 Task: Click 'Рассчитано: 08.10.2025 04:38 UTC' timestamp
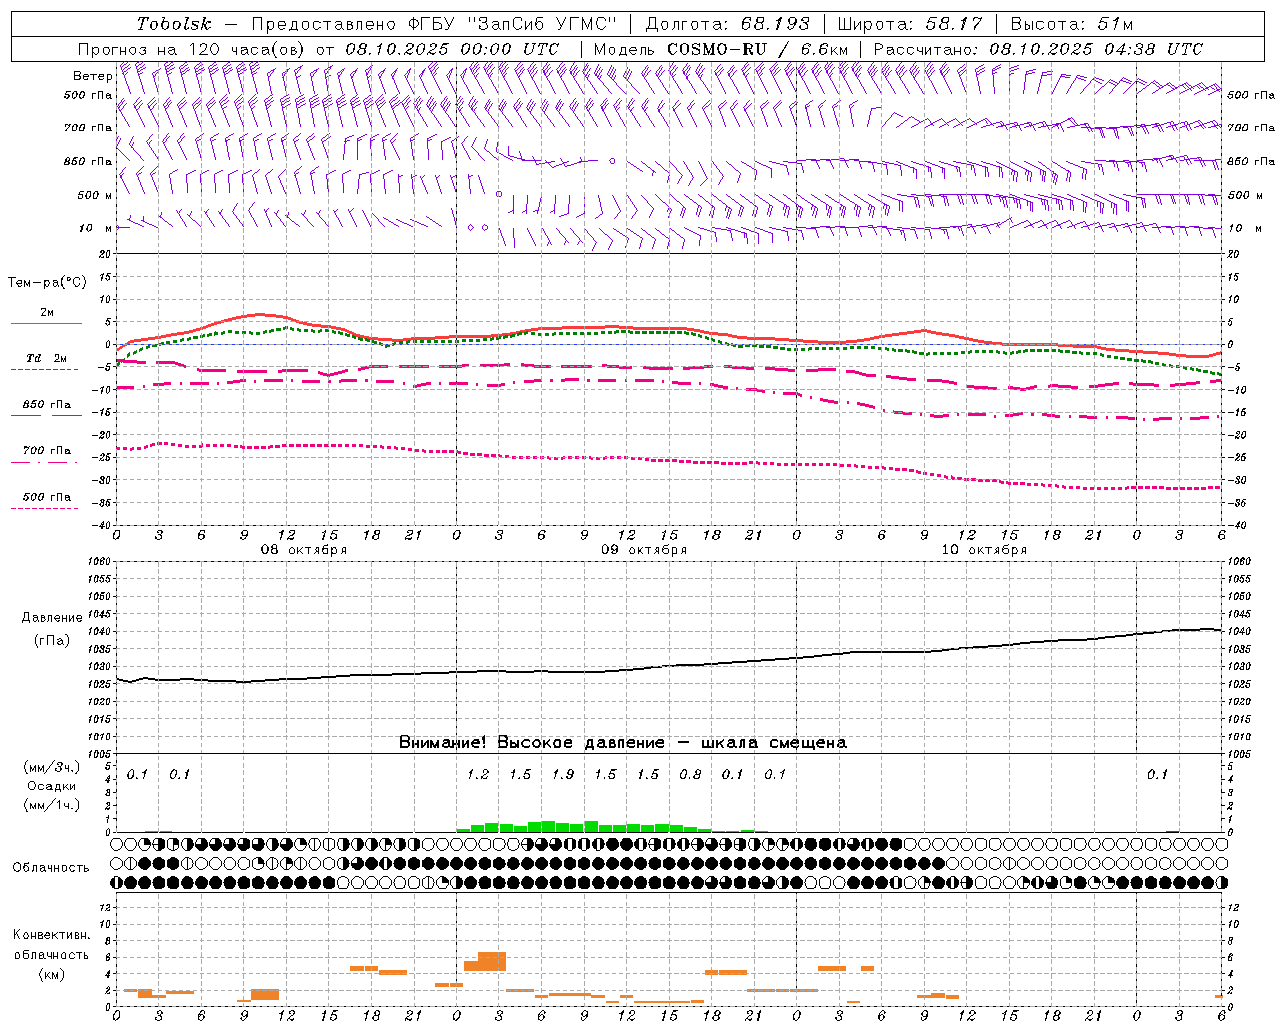click(x=1038, y=49)
